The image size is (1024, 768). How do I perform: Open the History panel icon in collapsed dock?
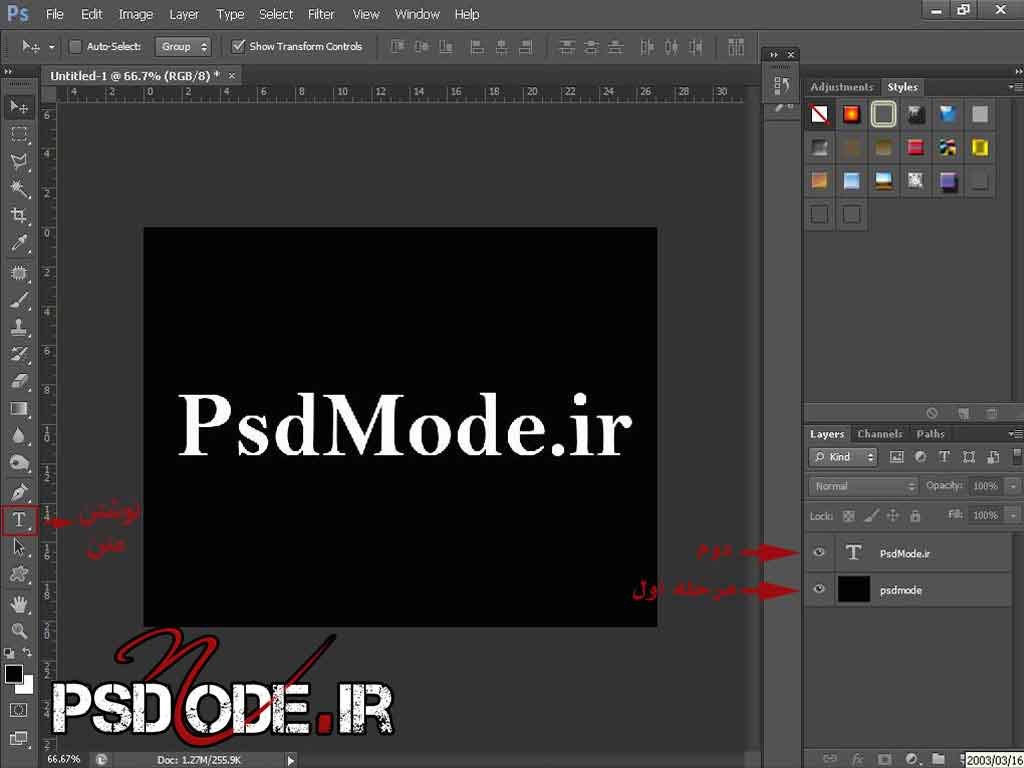point(781,86)
